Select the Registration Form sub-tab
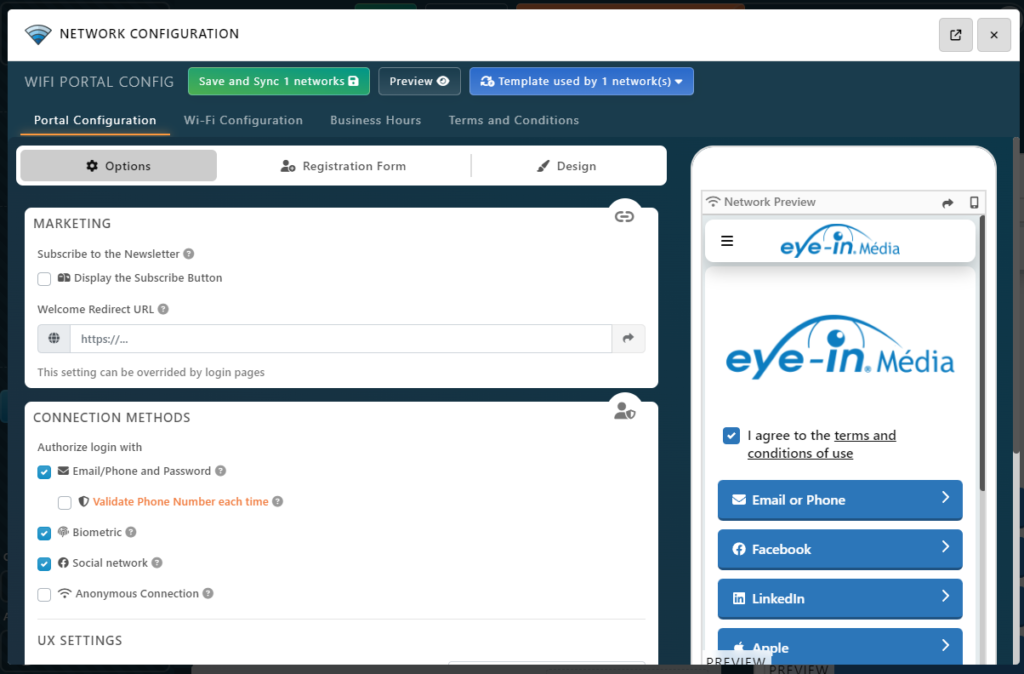 [344, 166]
